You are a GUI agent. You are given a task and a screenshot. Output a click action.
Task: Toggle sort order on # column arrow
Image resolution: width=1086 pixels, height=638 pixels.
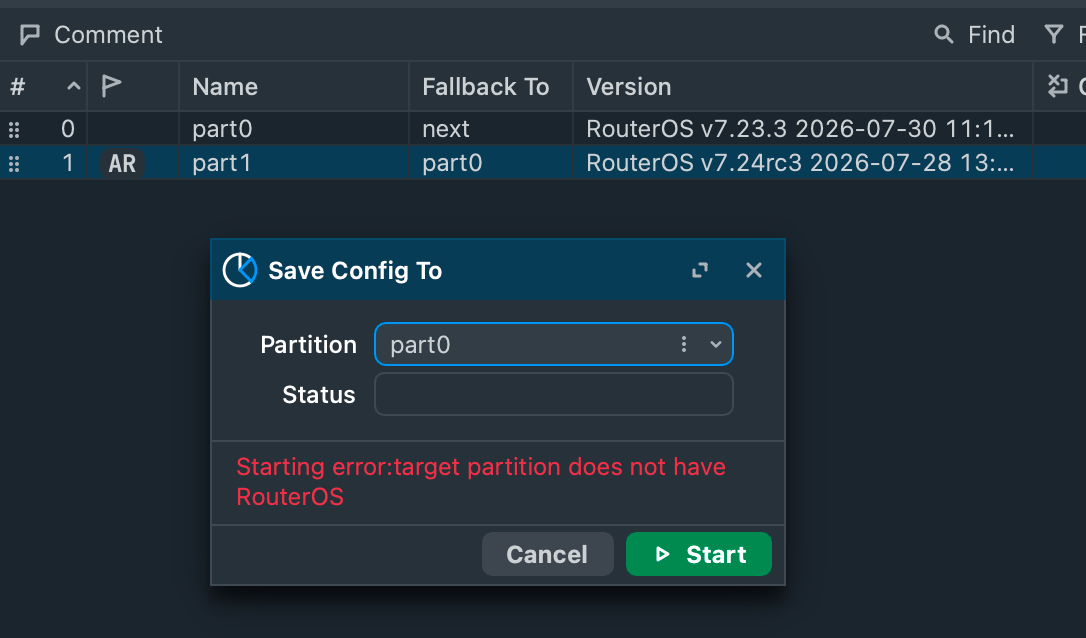(73, 87)
